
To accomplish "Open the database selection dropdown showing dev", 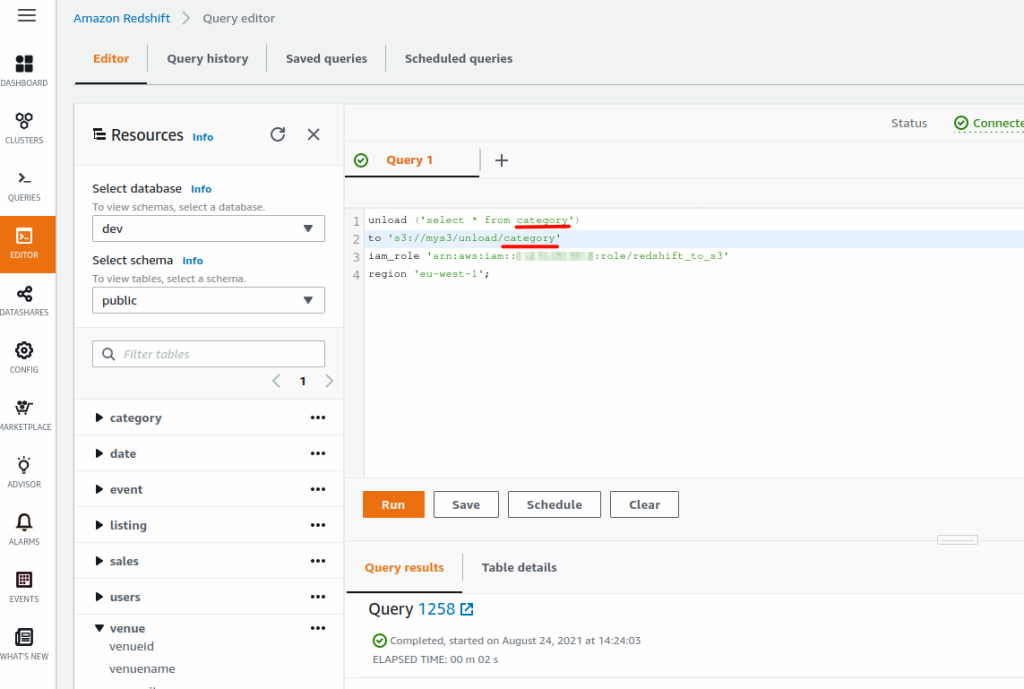I will tap(208, 228).
